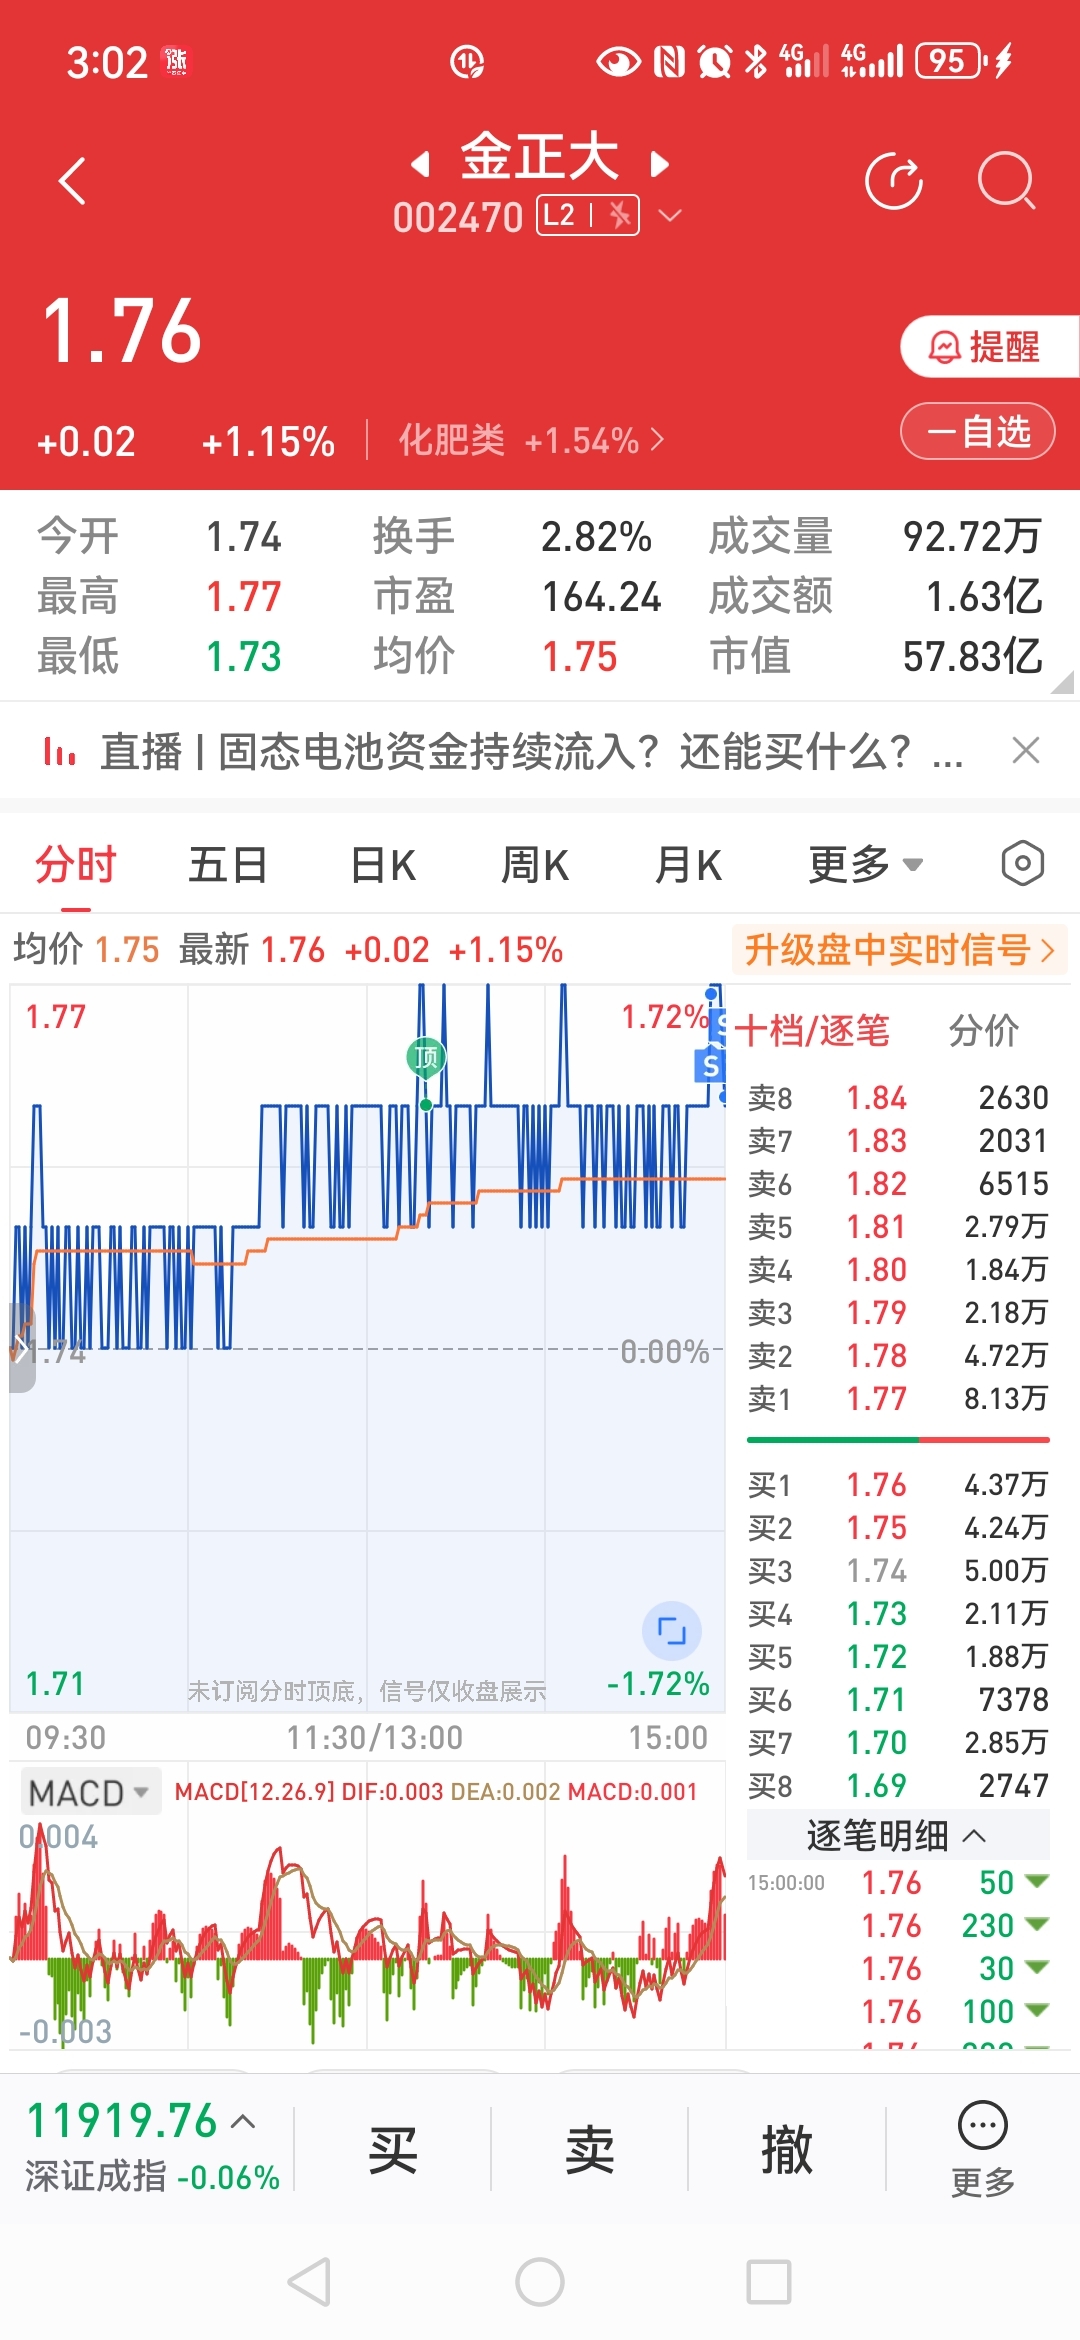
Task: Open the bottom 更多 menu icon
Action: [x=983, y=2148]
